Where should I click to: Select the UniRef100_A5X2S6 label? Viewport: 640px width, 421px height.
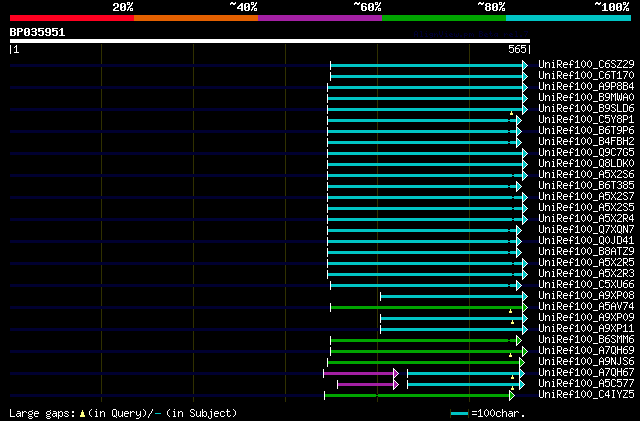[x=586, y=175]
